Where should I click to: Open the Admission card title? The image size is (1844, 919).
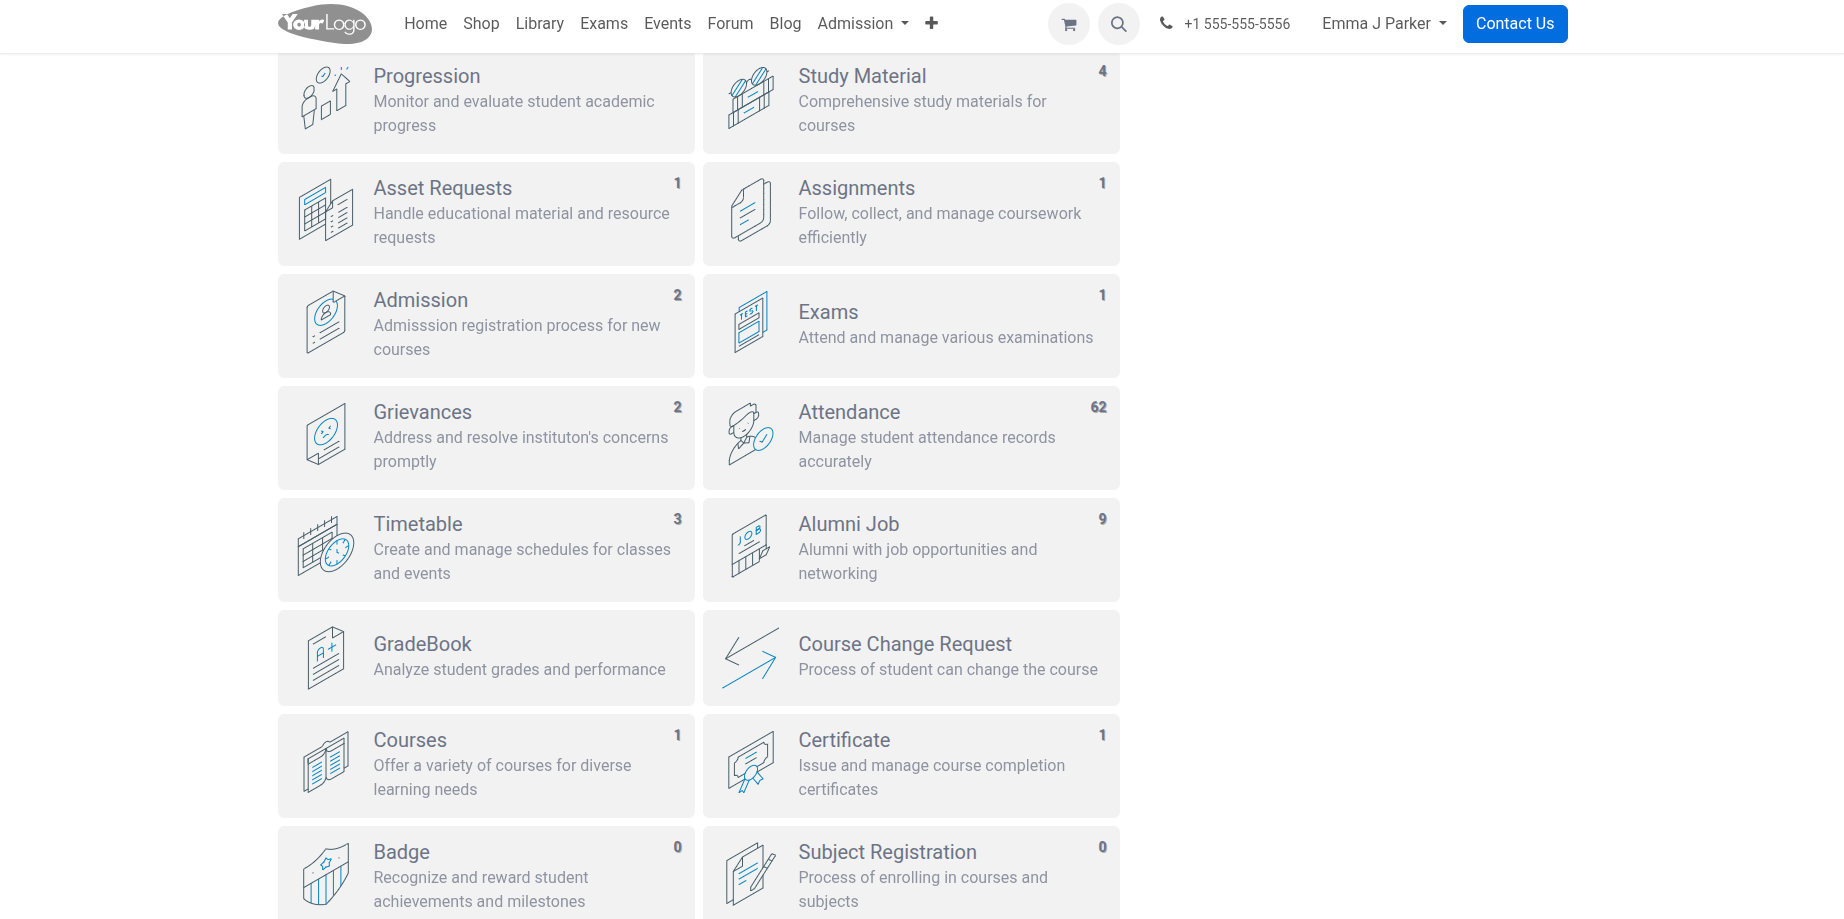pos(421,300)
